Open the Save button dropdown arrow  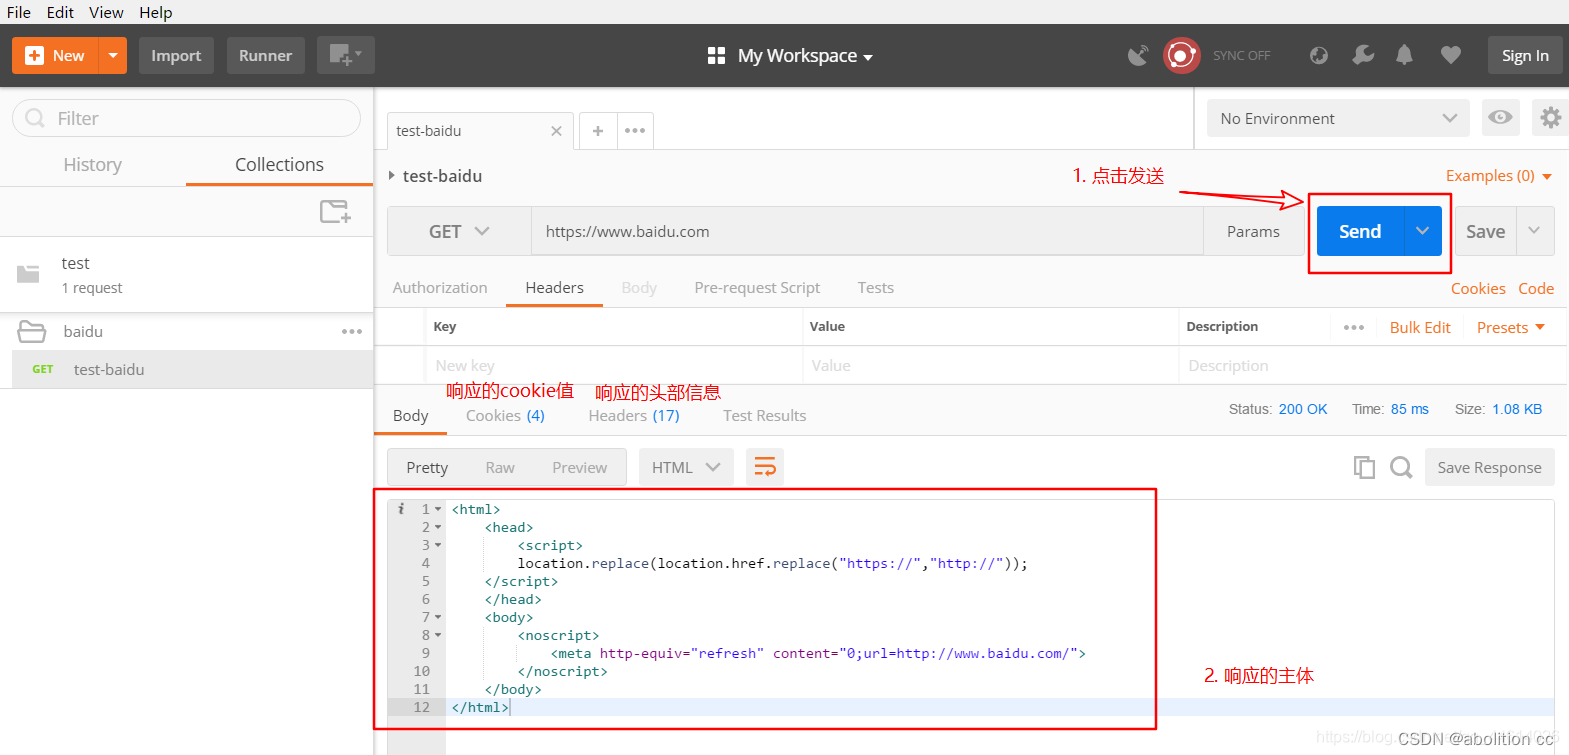click(x=1535, y=231)
